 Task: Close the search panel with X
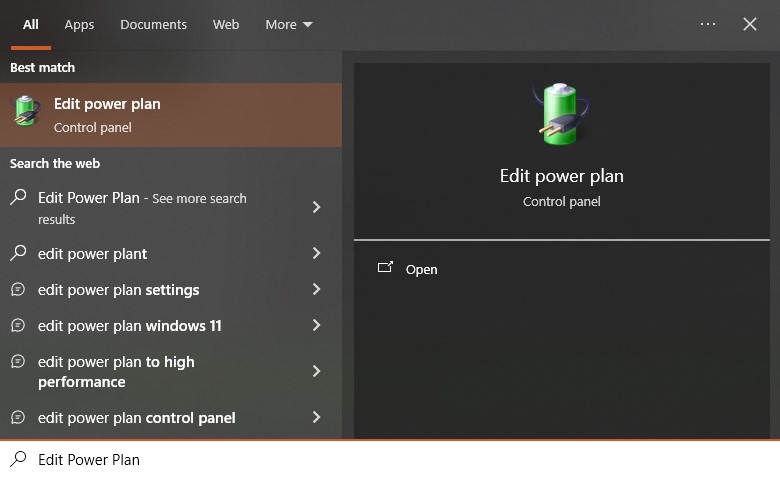click(750, 24)
